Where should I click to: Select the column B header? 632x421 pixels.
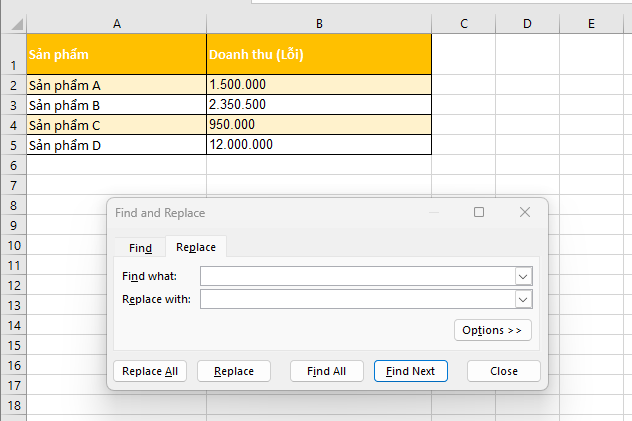[x=319, y=23]
